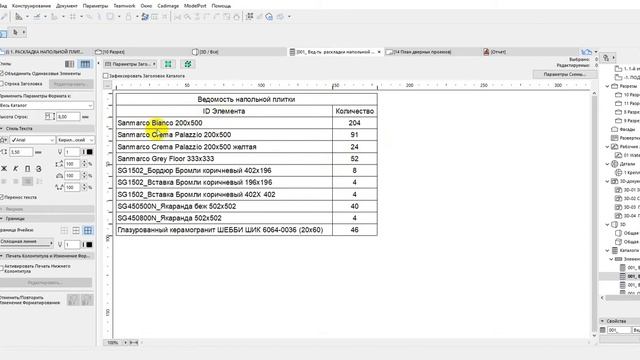Select the arrow selection tool
This screenshot has width=640, height=360.
(16, 32)
